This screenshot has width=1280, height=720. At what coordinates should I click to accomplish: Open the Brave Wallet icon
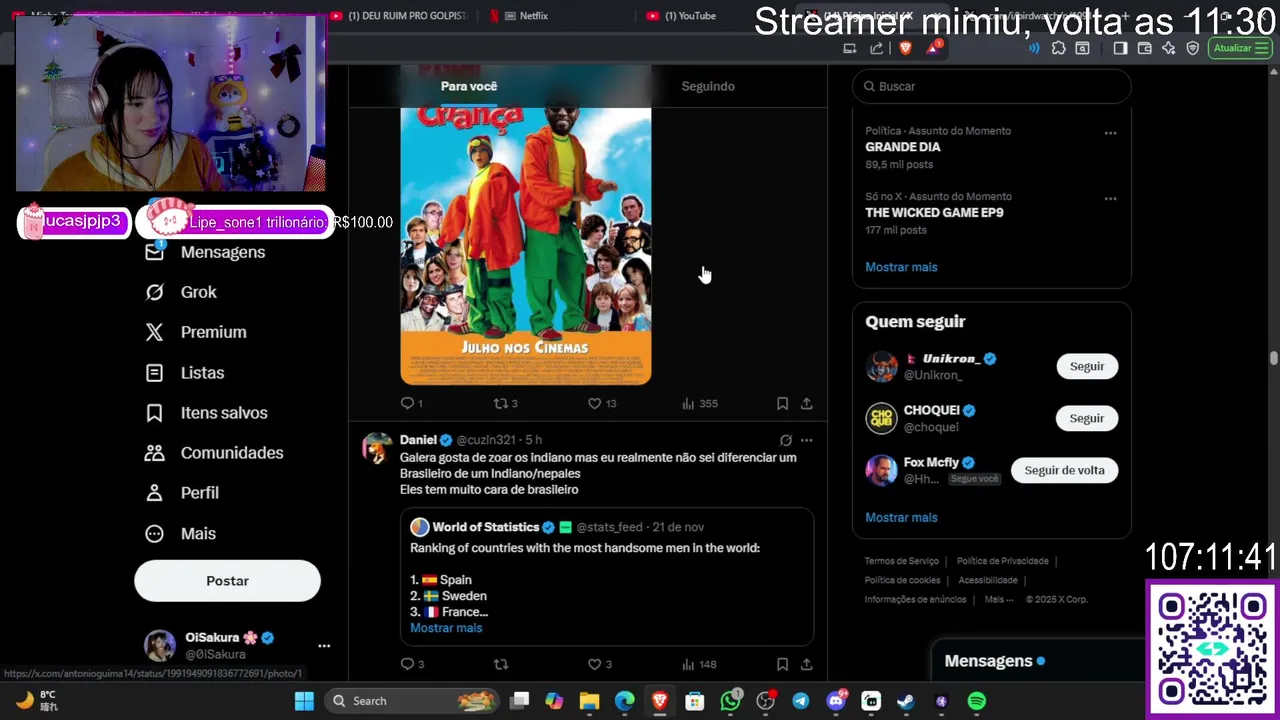[x=1145, y=48]
